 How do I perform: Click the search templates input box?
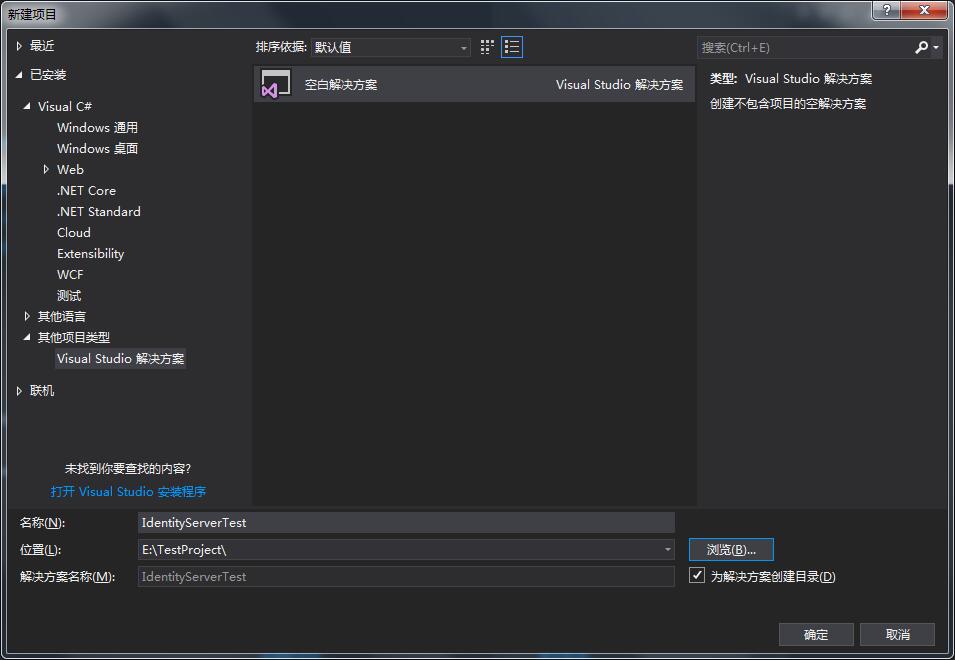pyautogui.click(x=804, y=47)
